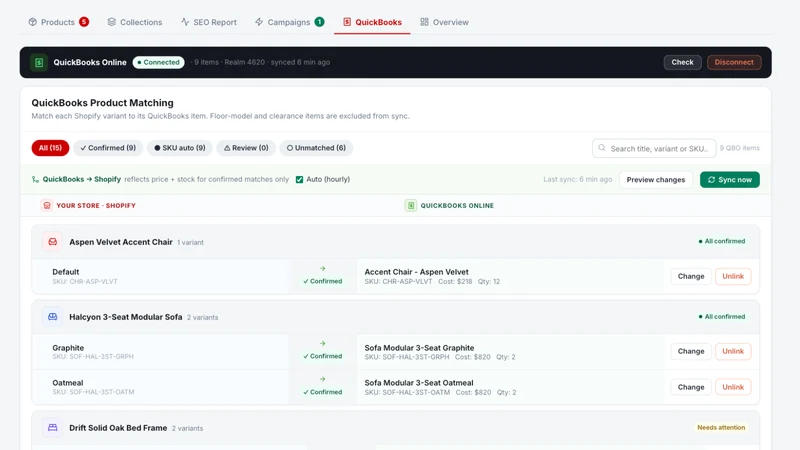Change the Accent Chair - Aspen Velvet match
This screenshot has width=800, height=450.
691,277
